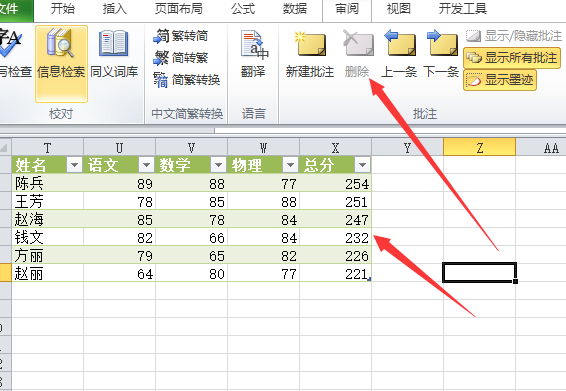Image resolution: width=566 pixels, height=391 pixels.
Task: Switch to the 数据 ribbon tab
Action: [295, 9]
